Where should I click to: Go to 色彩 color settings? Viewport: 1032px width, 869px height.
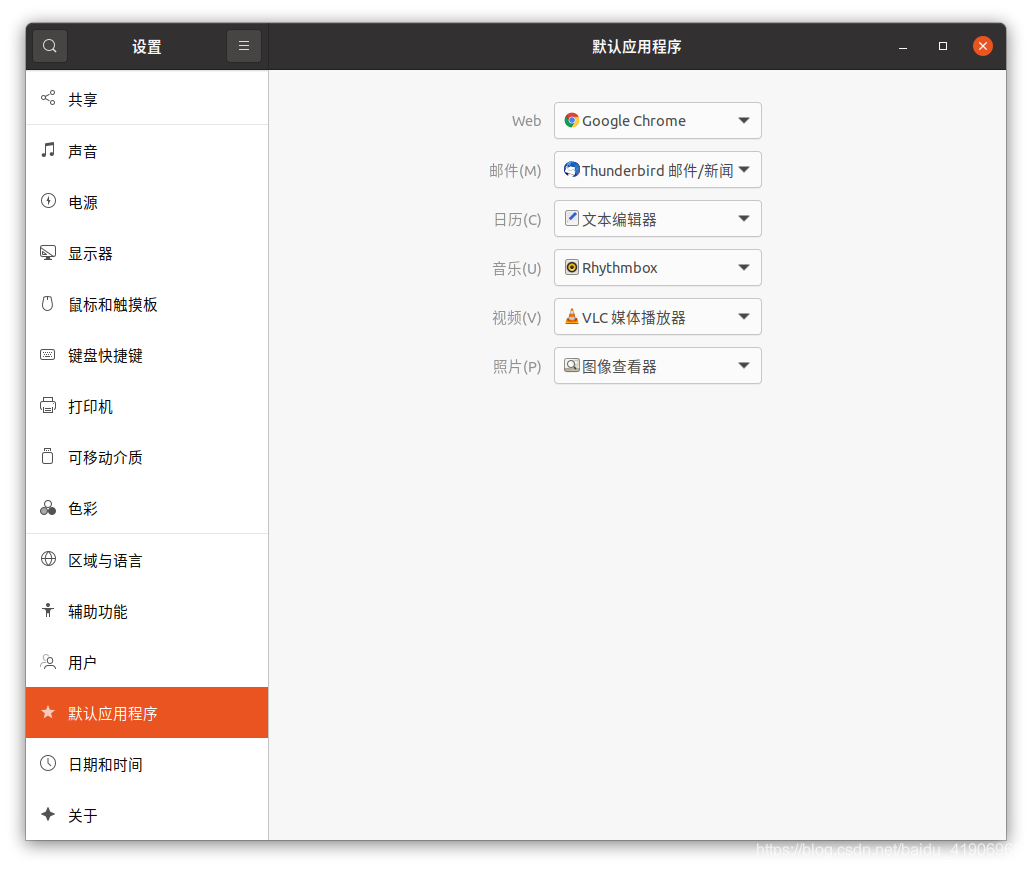[147, 508]
